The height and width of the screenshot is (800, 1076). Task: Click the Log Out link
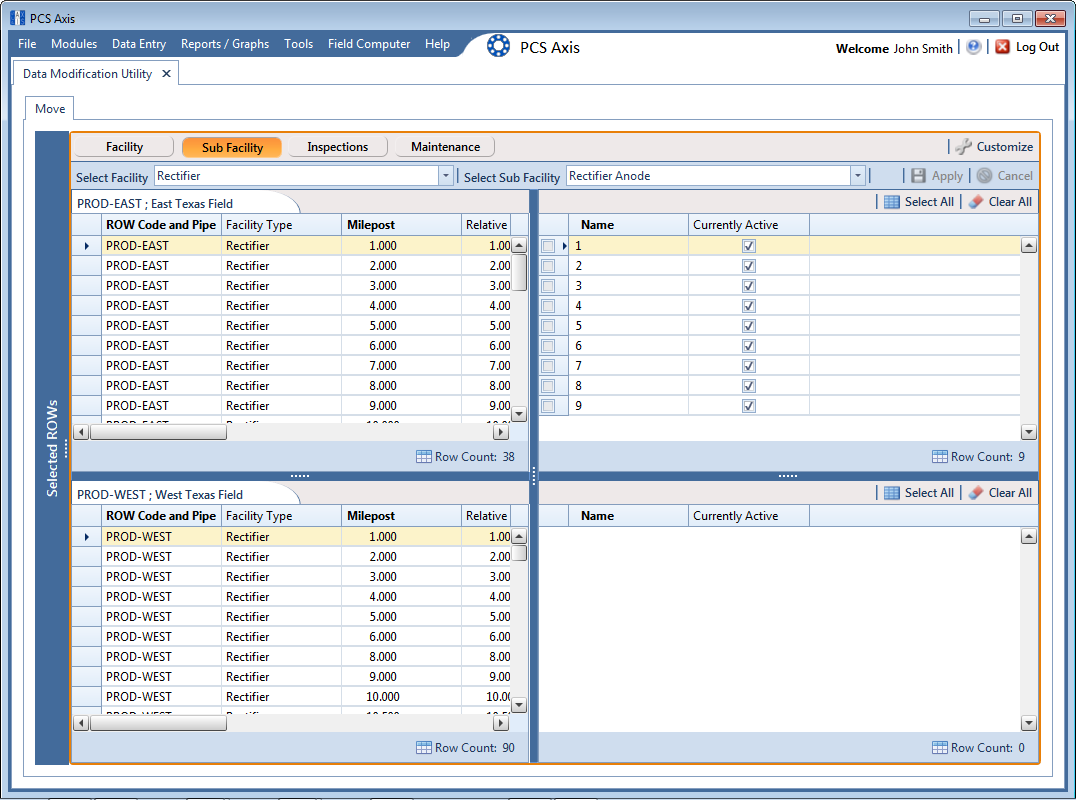tap(1038, 47)
